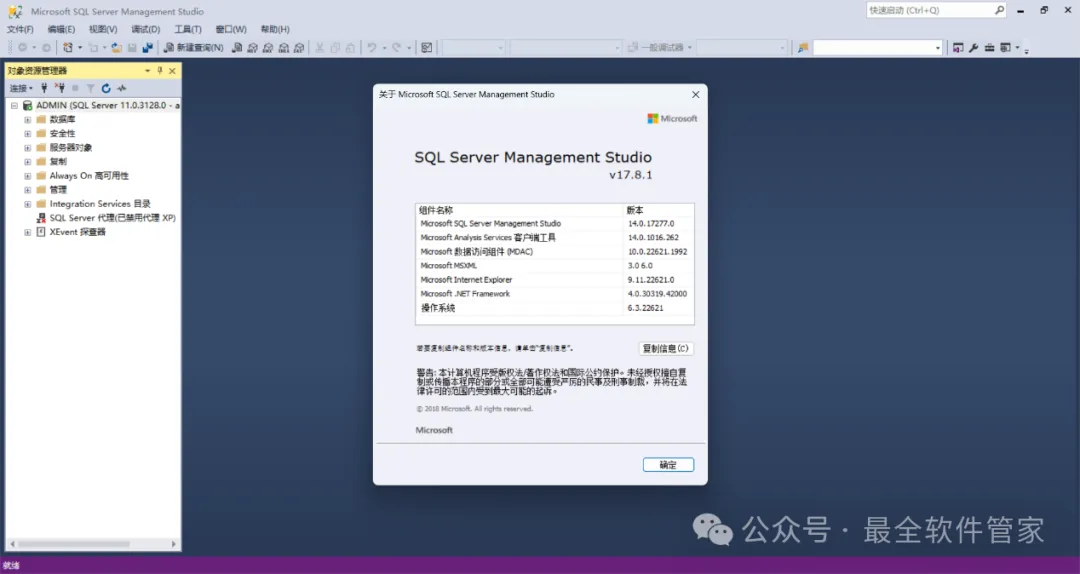This screenshot has height=574, width=1080.
Task: Click the toolbar overflow options arrow
Action: [1026, 50]
